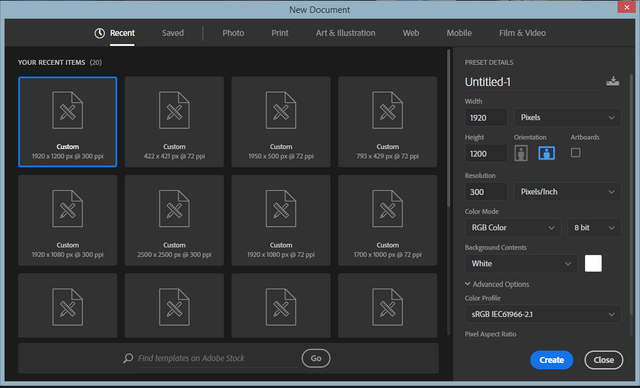Click the 'YOUR RECENT ITEMS' heading

51,62
